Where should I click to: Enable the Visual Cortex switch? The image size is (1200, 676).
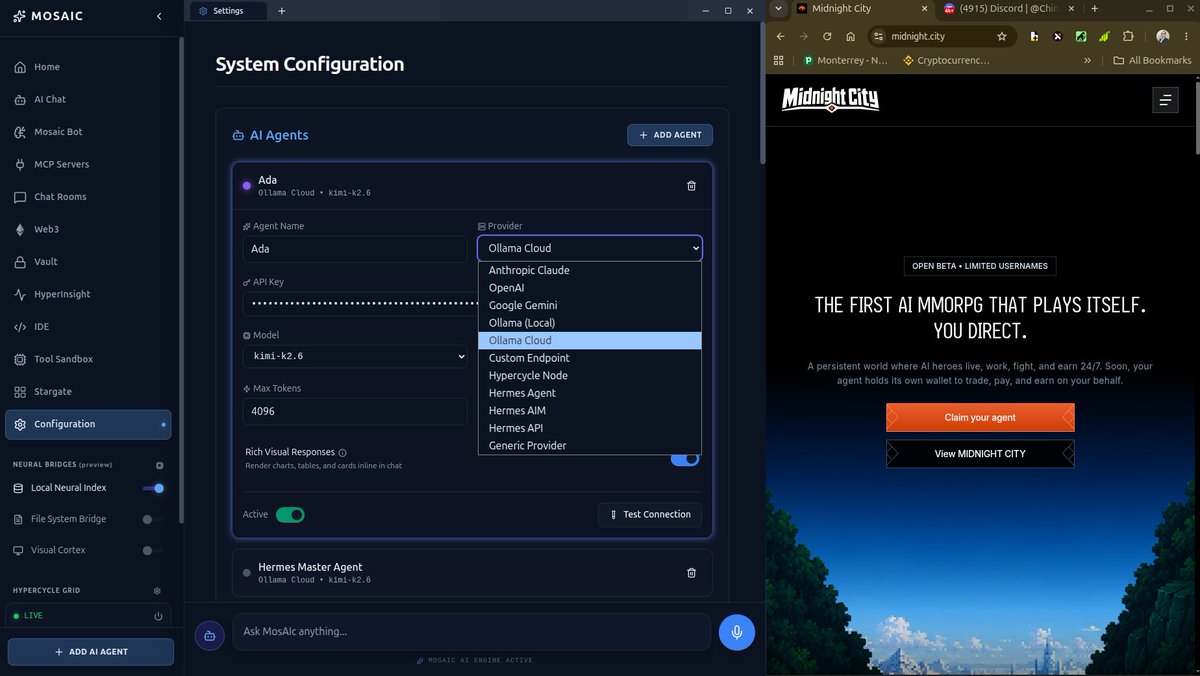tap(153, 550)
